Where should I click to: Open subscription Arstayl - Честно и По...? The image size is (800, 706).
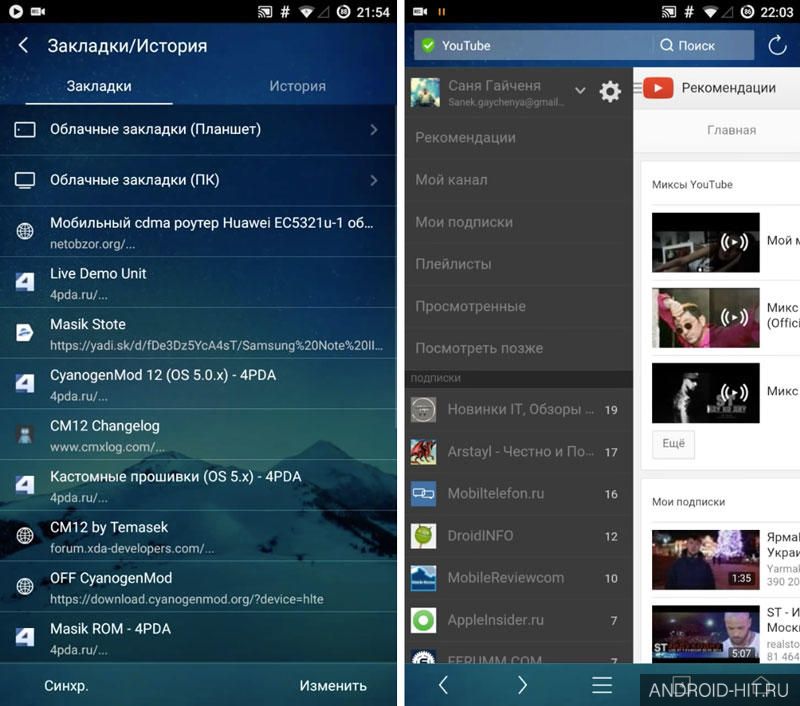pos(519,451)
